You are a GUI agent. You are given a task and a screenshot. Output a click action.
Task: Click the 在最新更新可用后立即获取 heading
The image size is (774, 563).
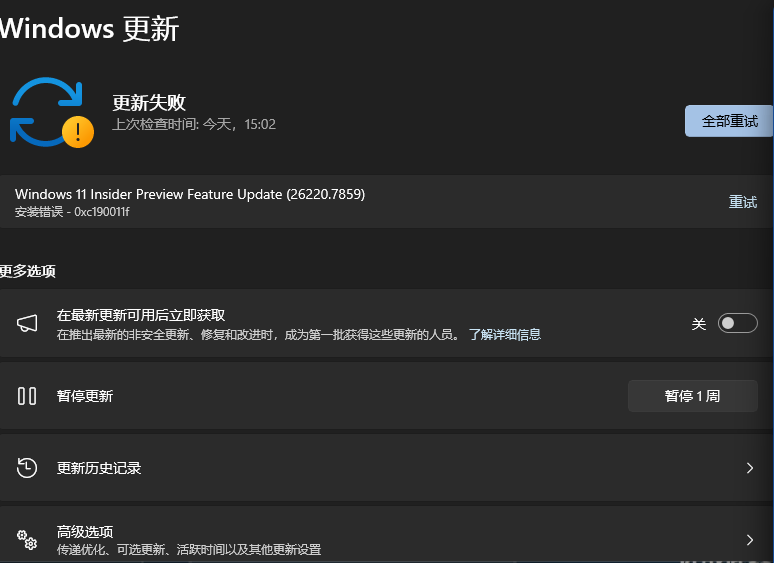[x=141, y=315]
